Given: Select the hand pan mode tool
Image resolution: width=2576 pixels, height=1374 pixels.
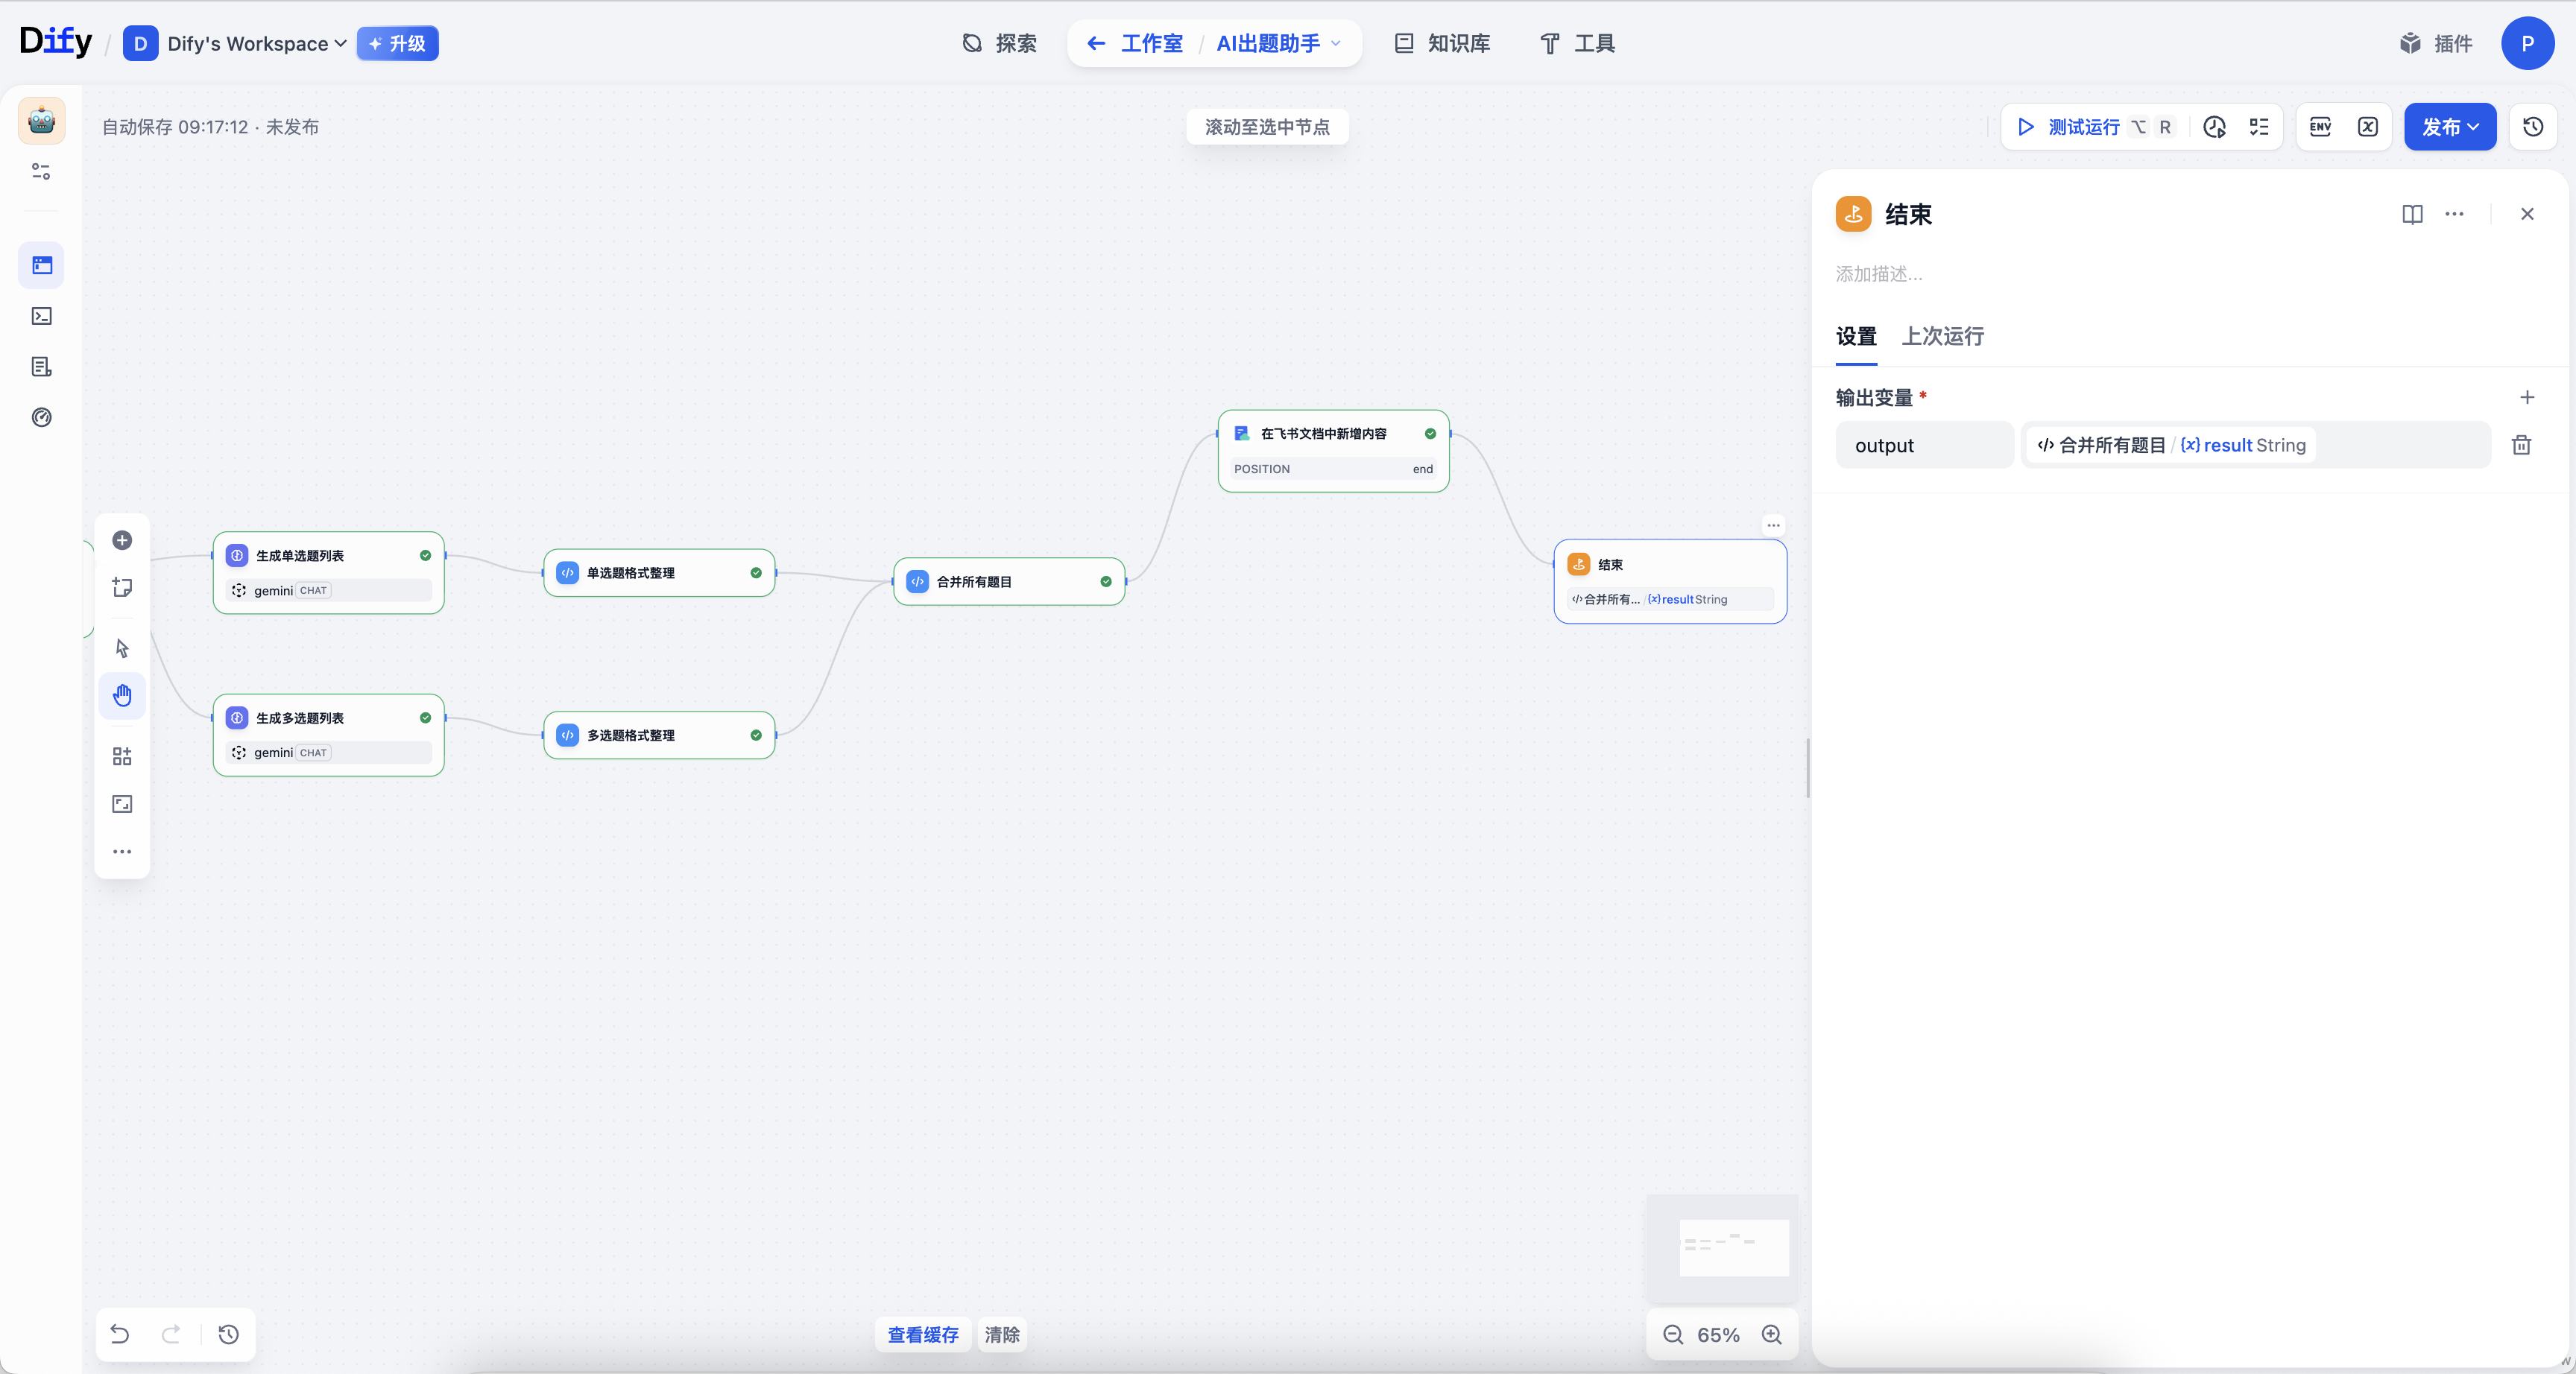Looking at the screenshot, I should 122,695.
